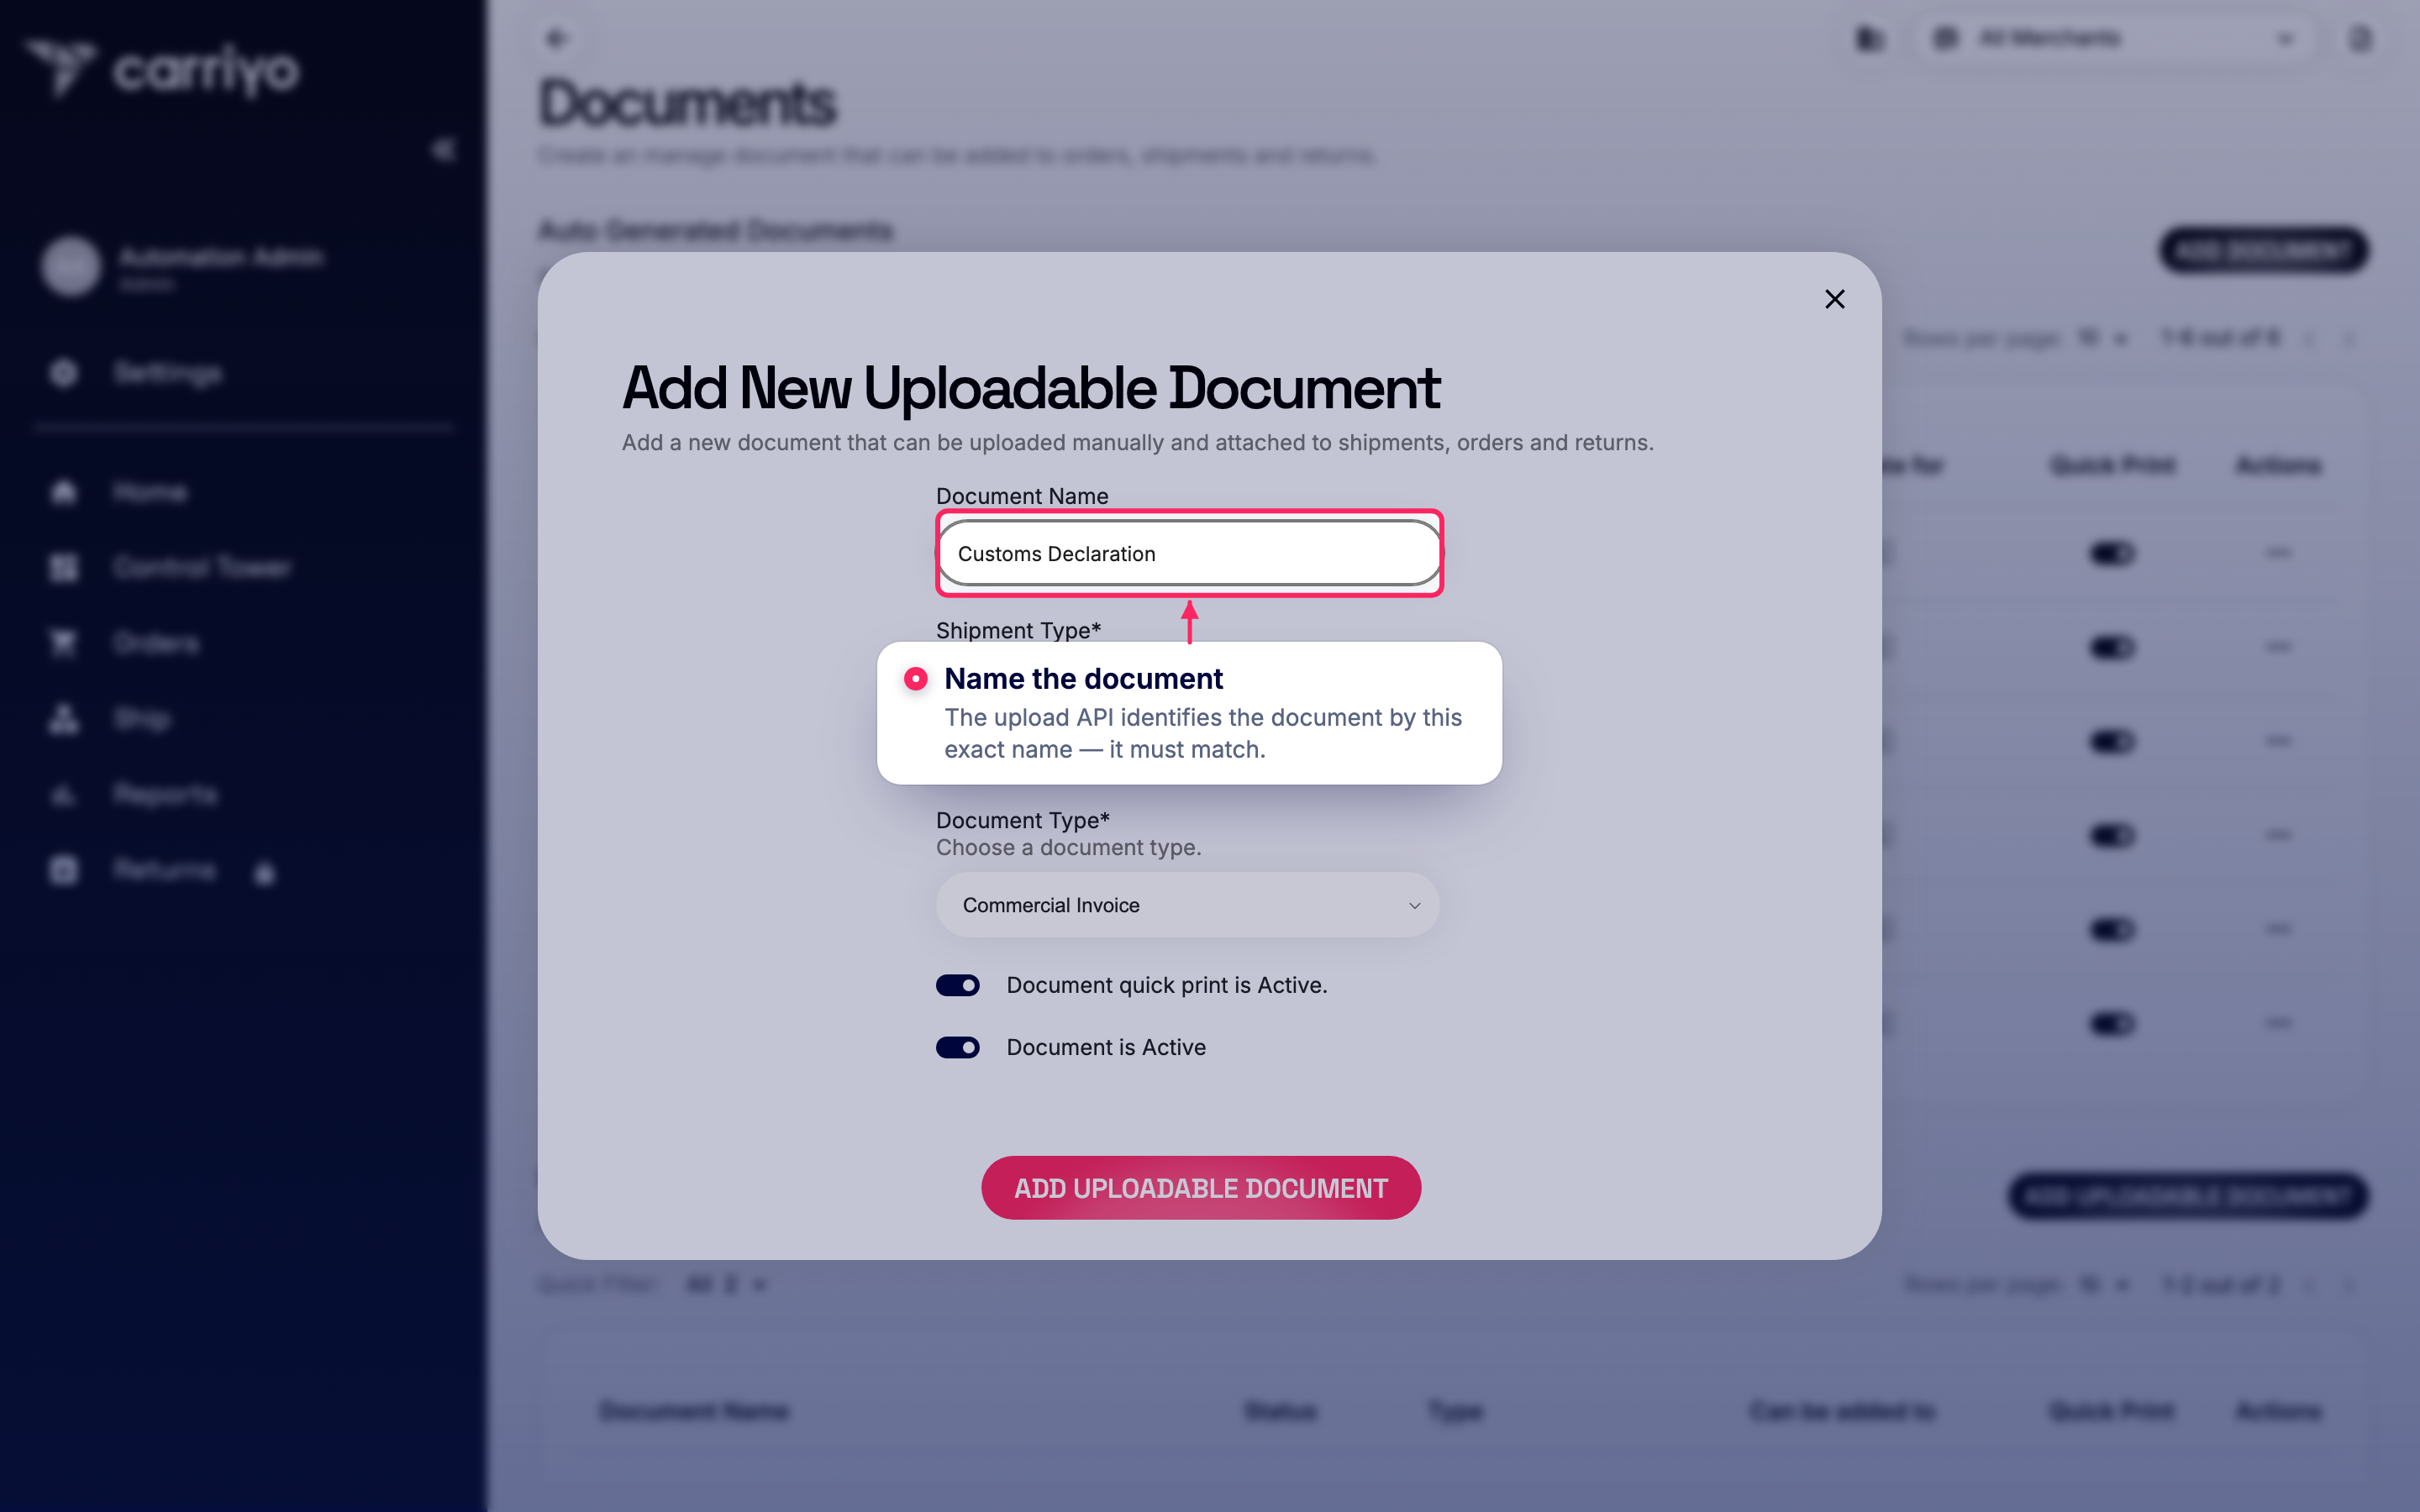Viewport: 2420px width, 1512px height.
Task: Click the ADD UPLOADABLE DOCUMENT dialog button
Action: [x=1201, y=1188]
